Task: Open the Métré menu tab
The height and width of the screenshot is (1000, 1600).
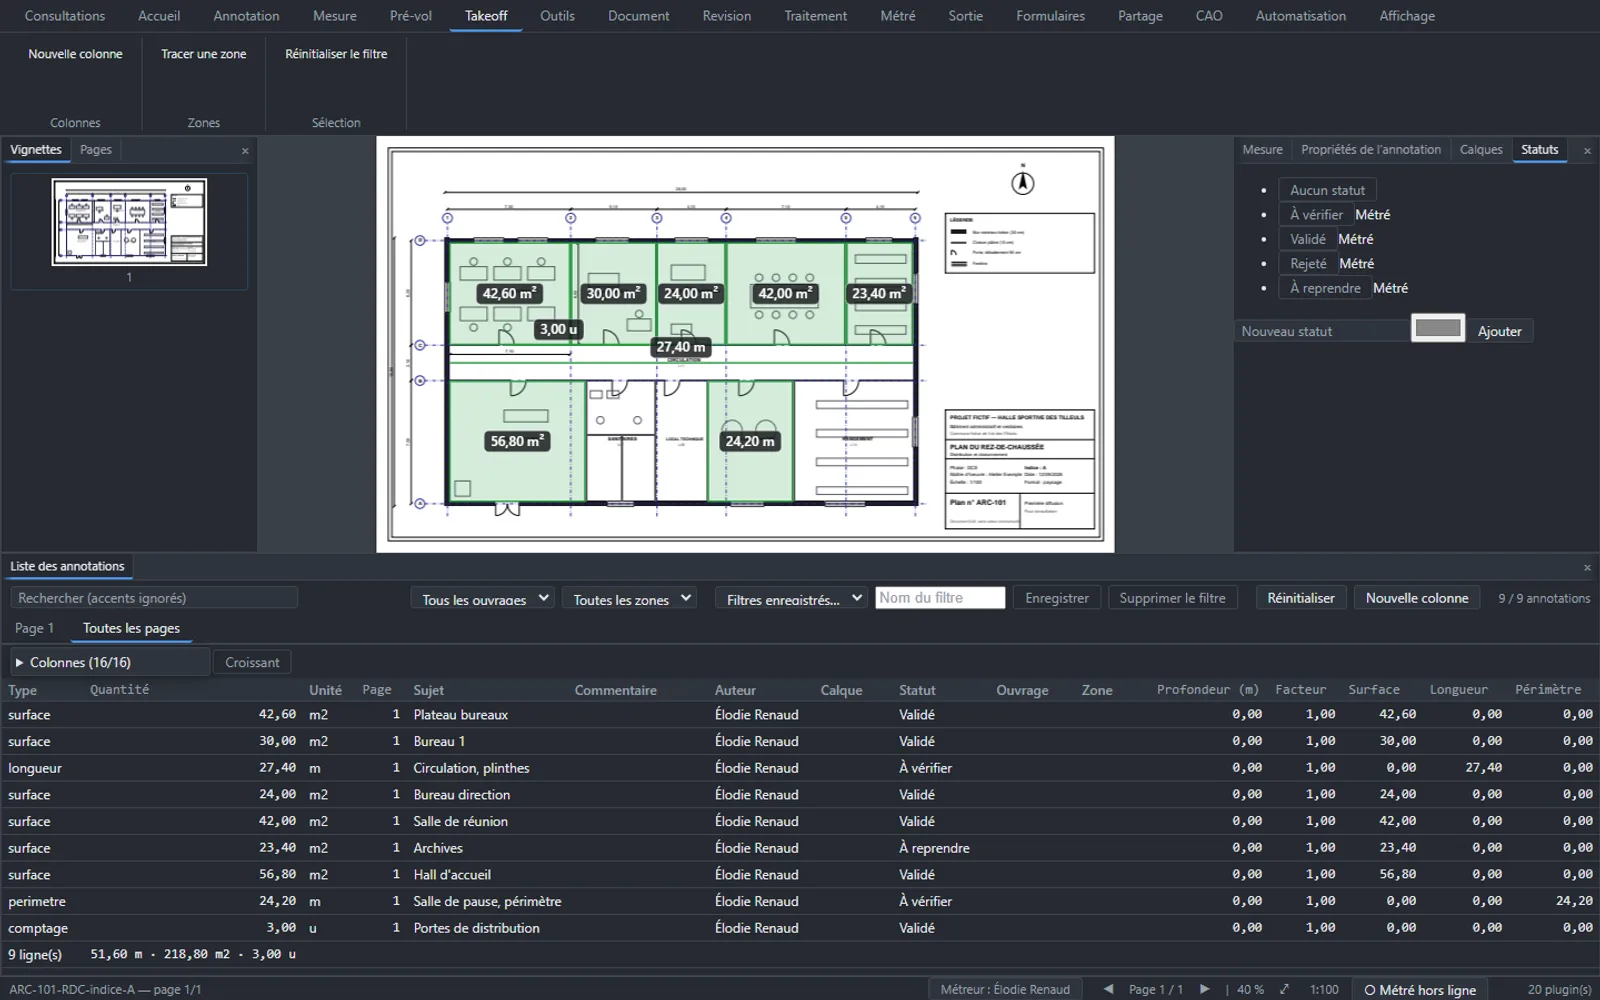Action: pyautogui.click(x=897, y=16)
